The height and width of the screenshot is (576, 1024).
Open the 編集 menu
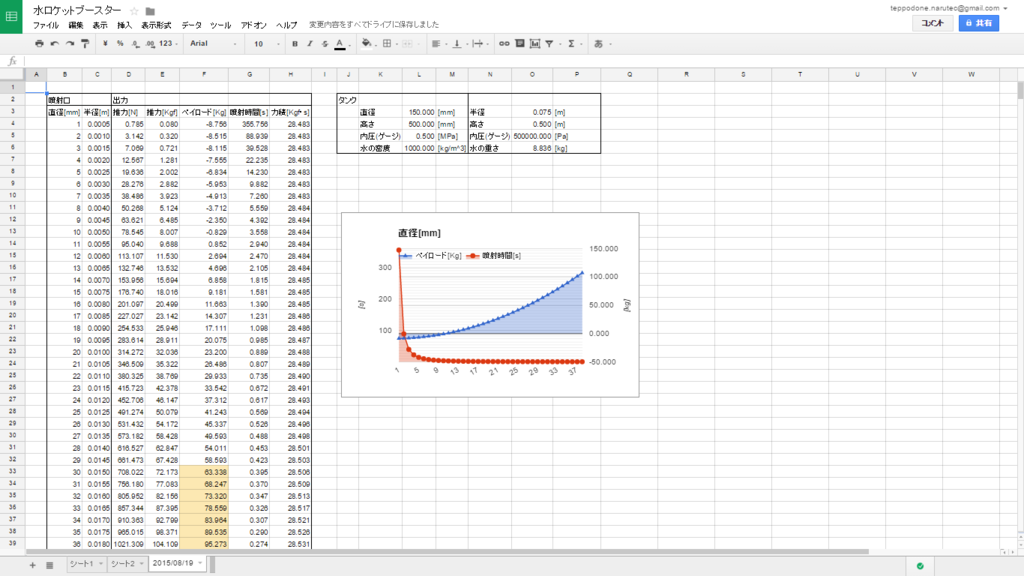76,25
